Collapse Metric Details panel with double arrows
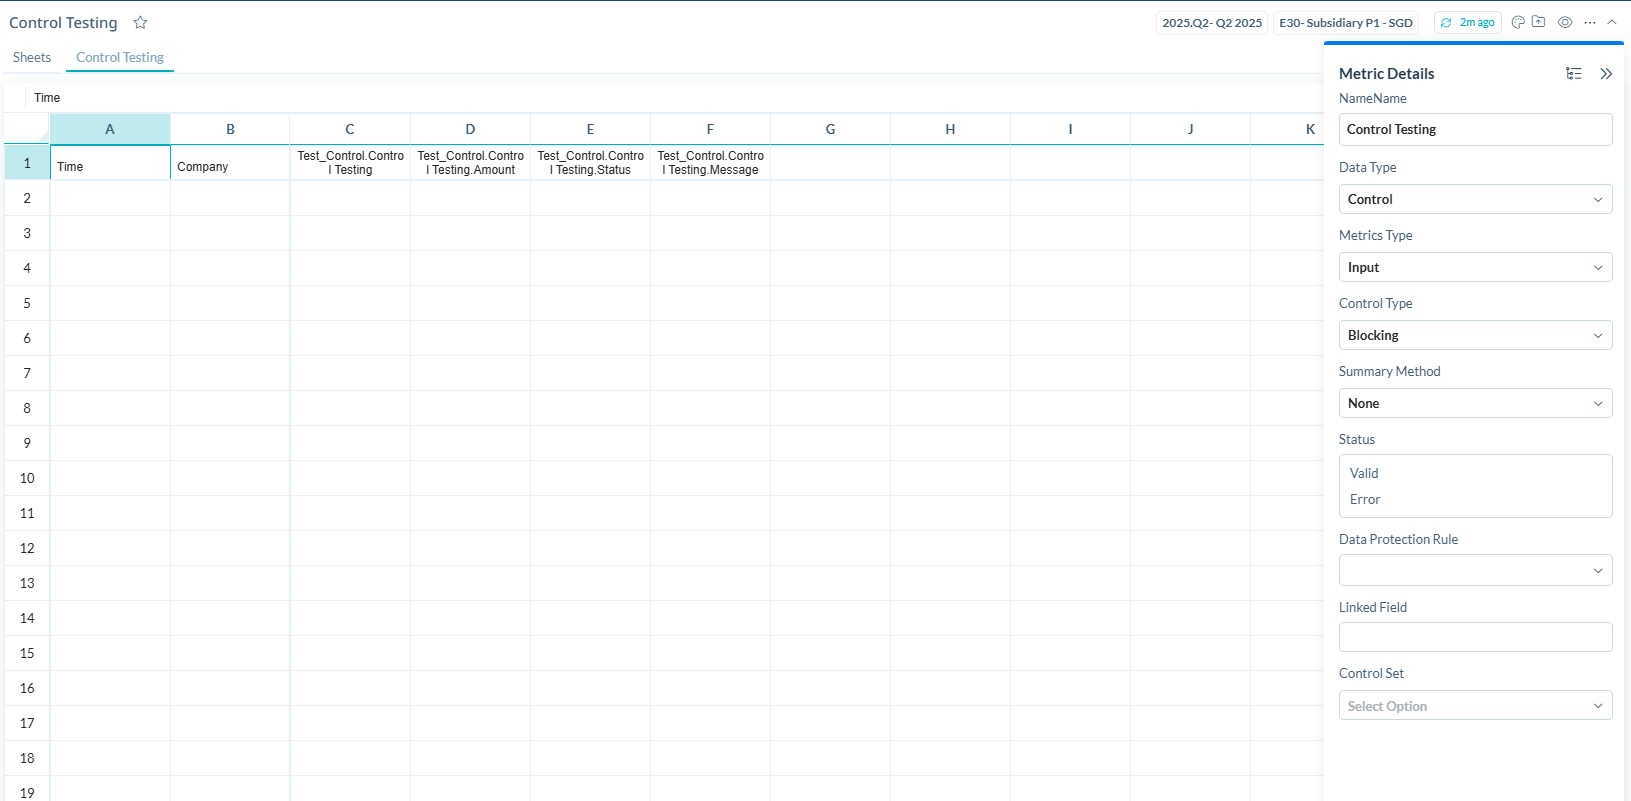Image resolution: width=1631 pixels, height=801 pixels. [1606, 74]
